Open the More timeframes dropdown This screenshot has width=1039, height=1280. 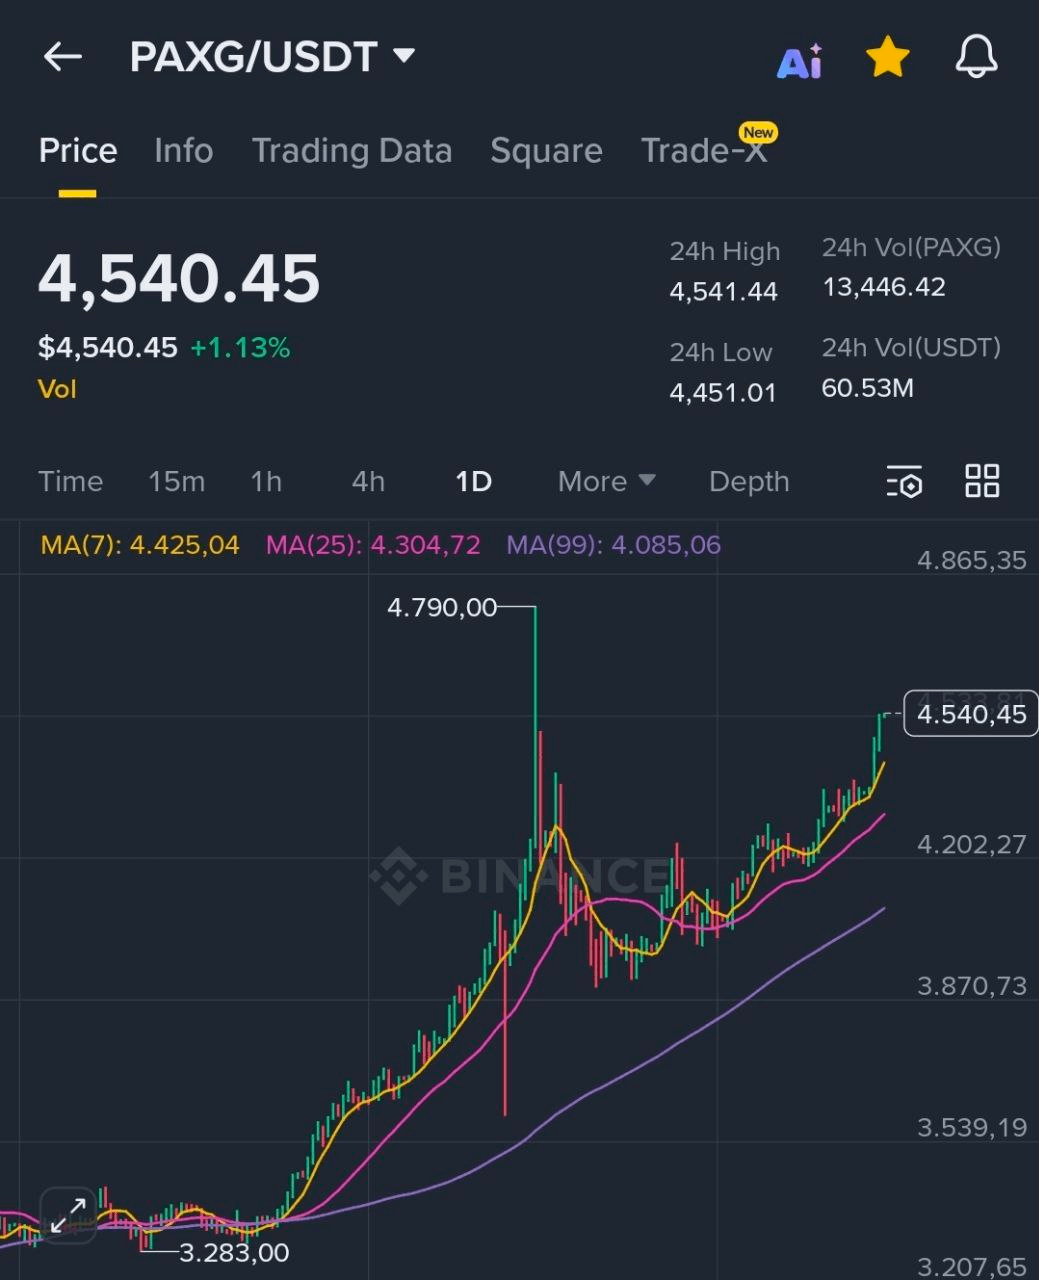pos(606,482)
